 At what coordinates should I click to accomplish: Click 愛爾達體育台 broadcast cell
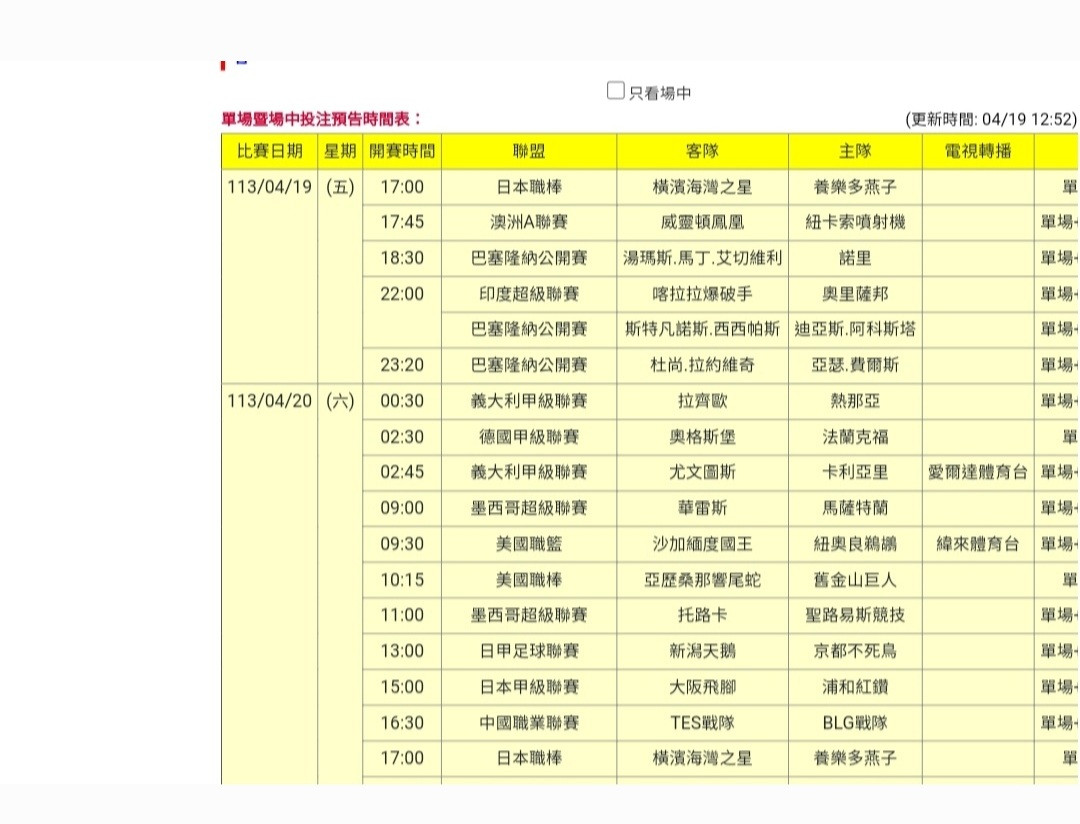[x=978, y=472]
